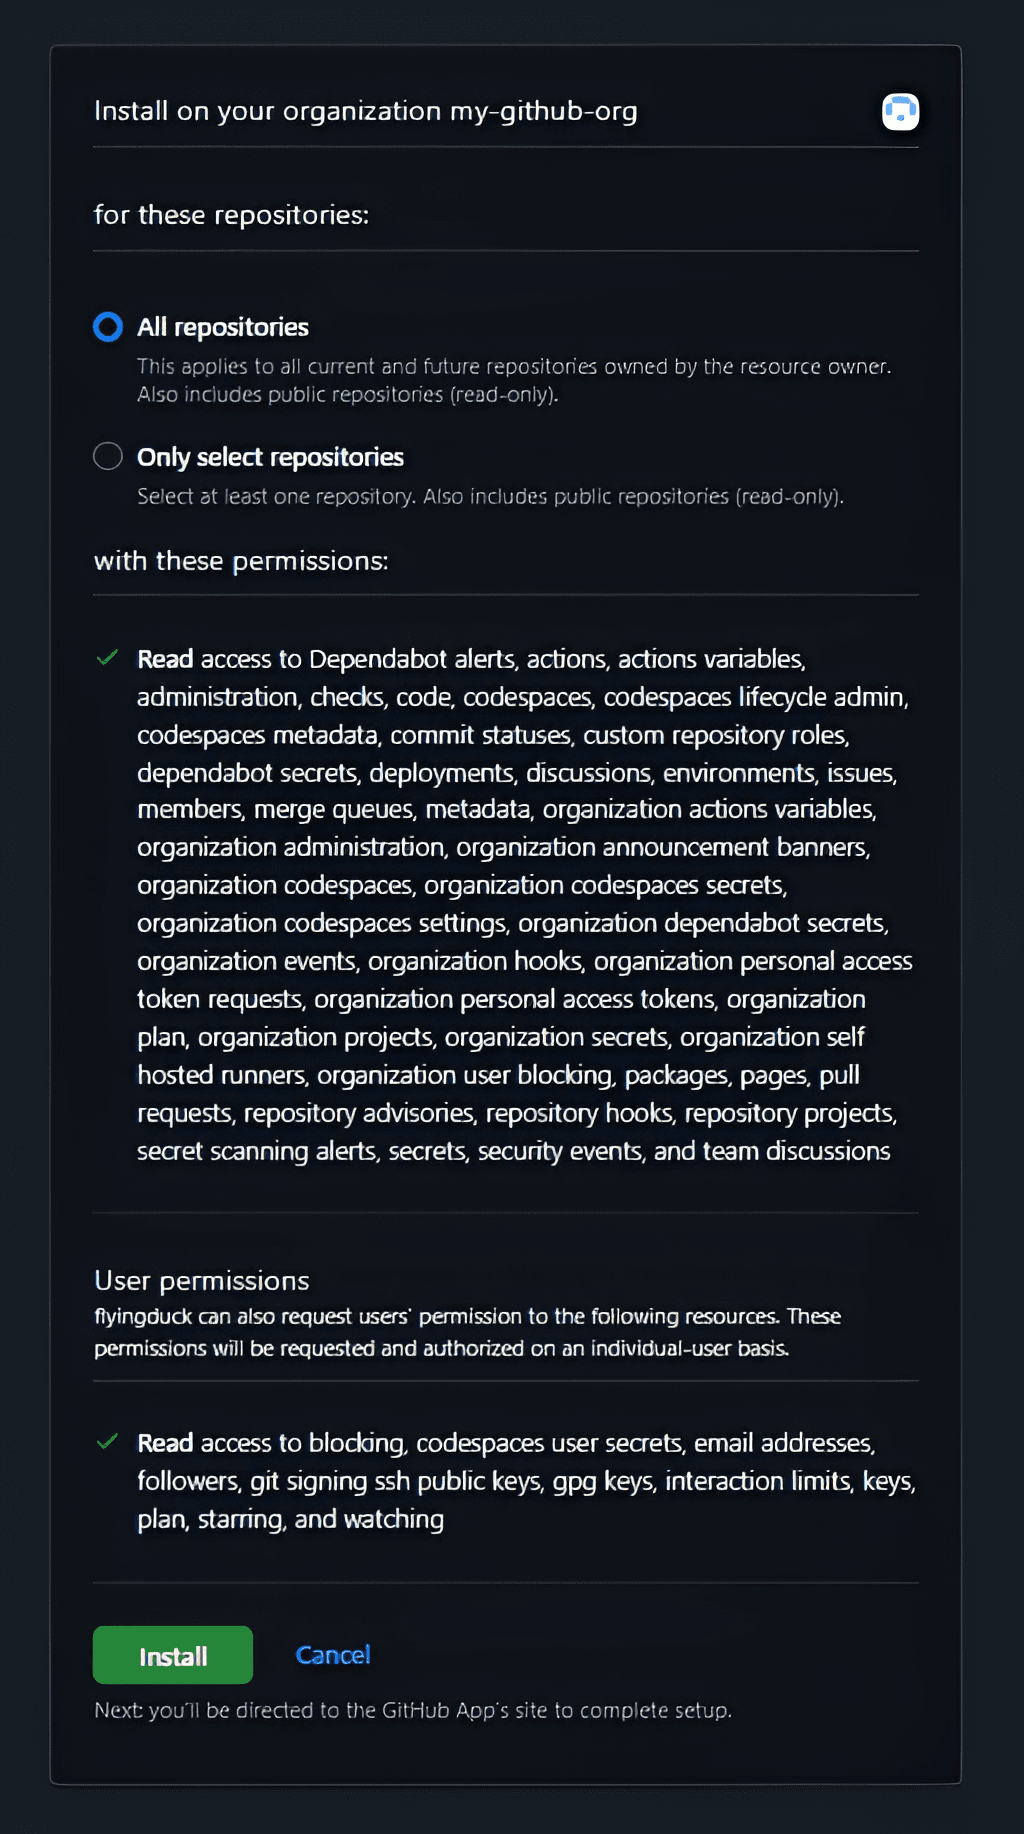Image resolution: width=1024 pixels, height=1834 pixels.
Task: Choose the Only select repositories radio button
Action: [108, 457]
